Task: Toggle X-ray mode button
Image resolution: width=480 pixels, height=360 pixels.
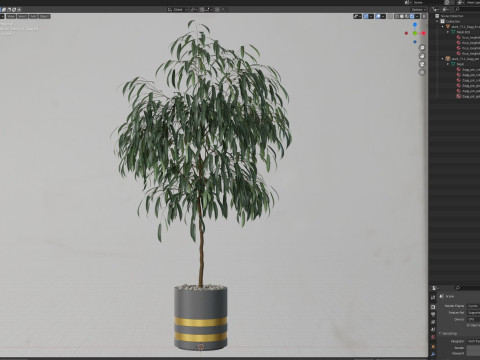Action: (x=390, y=16)
